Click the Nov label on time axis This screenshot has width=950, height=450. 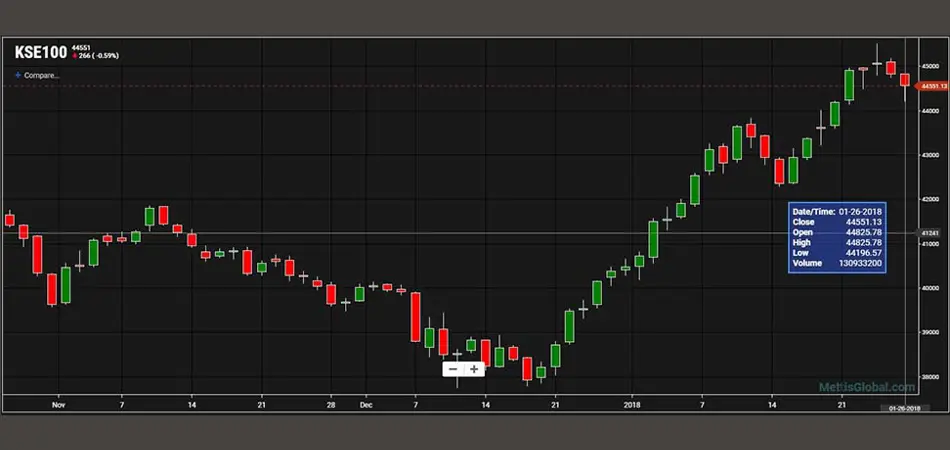pos(58,406)
